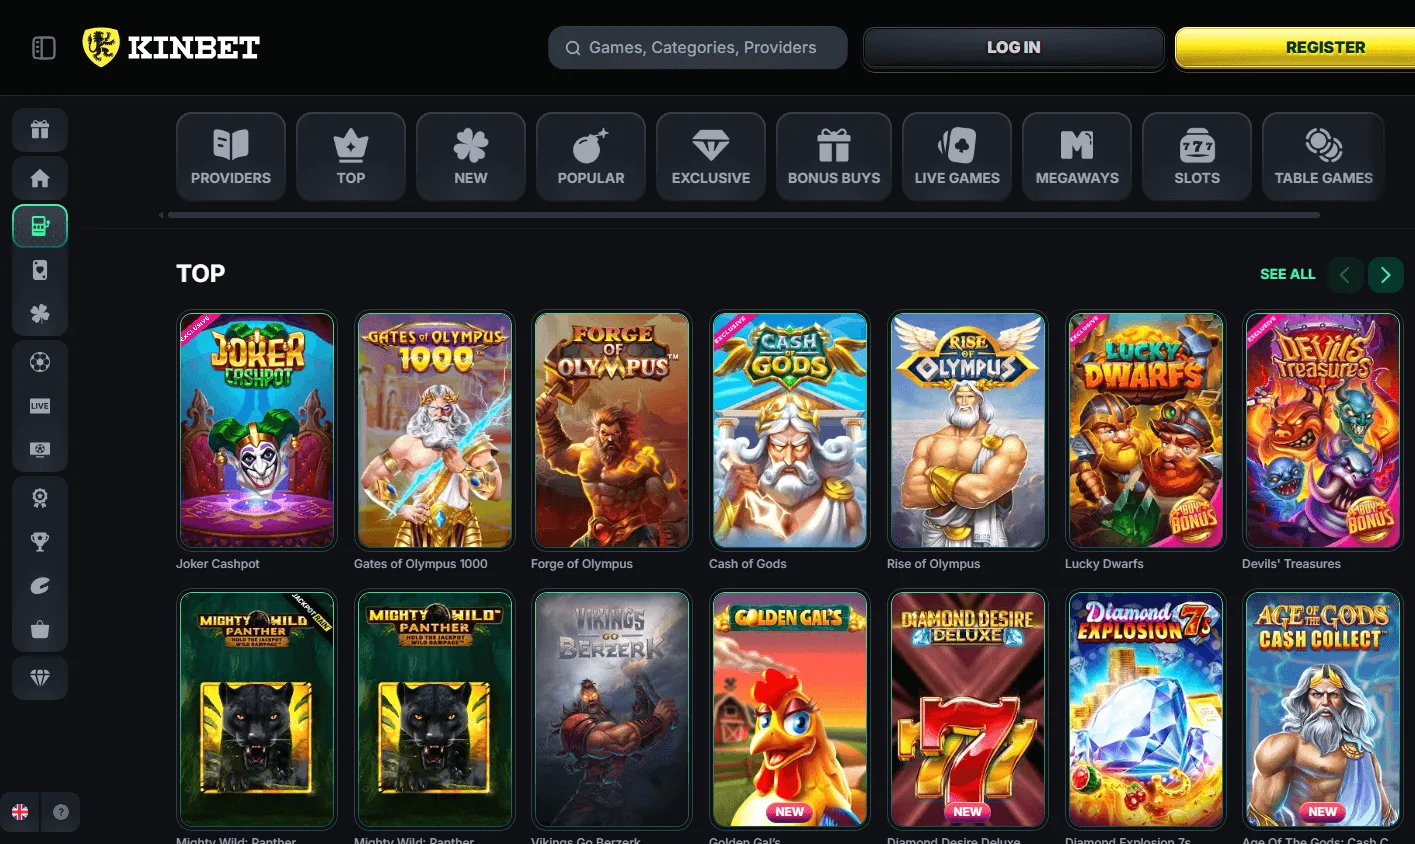
Task: Open the Bonus Buys category
Action: (x=834, y=157)
